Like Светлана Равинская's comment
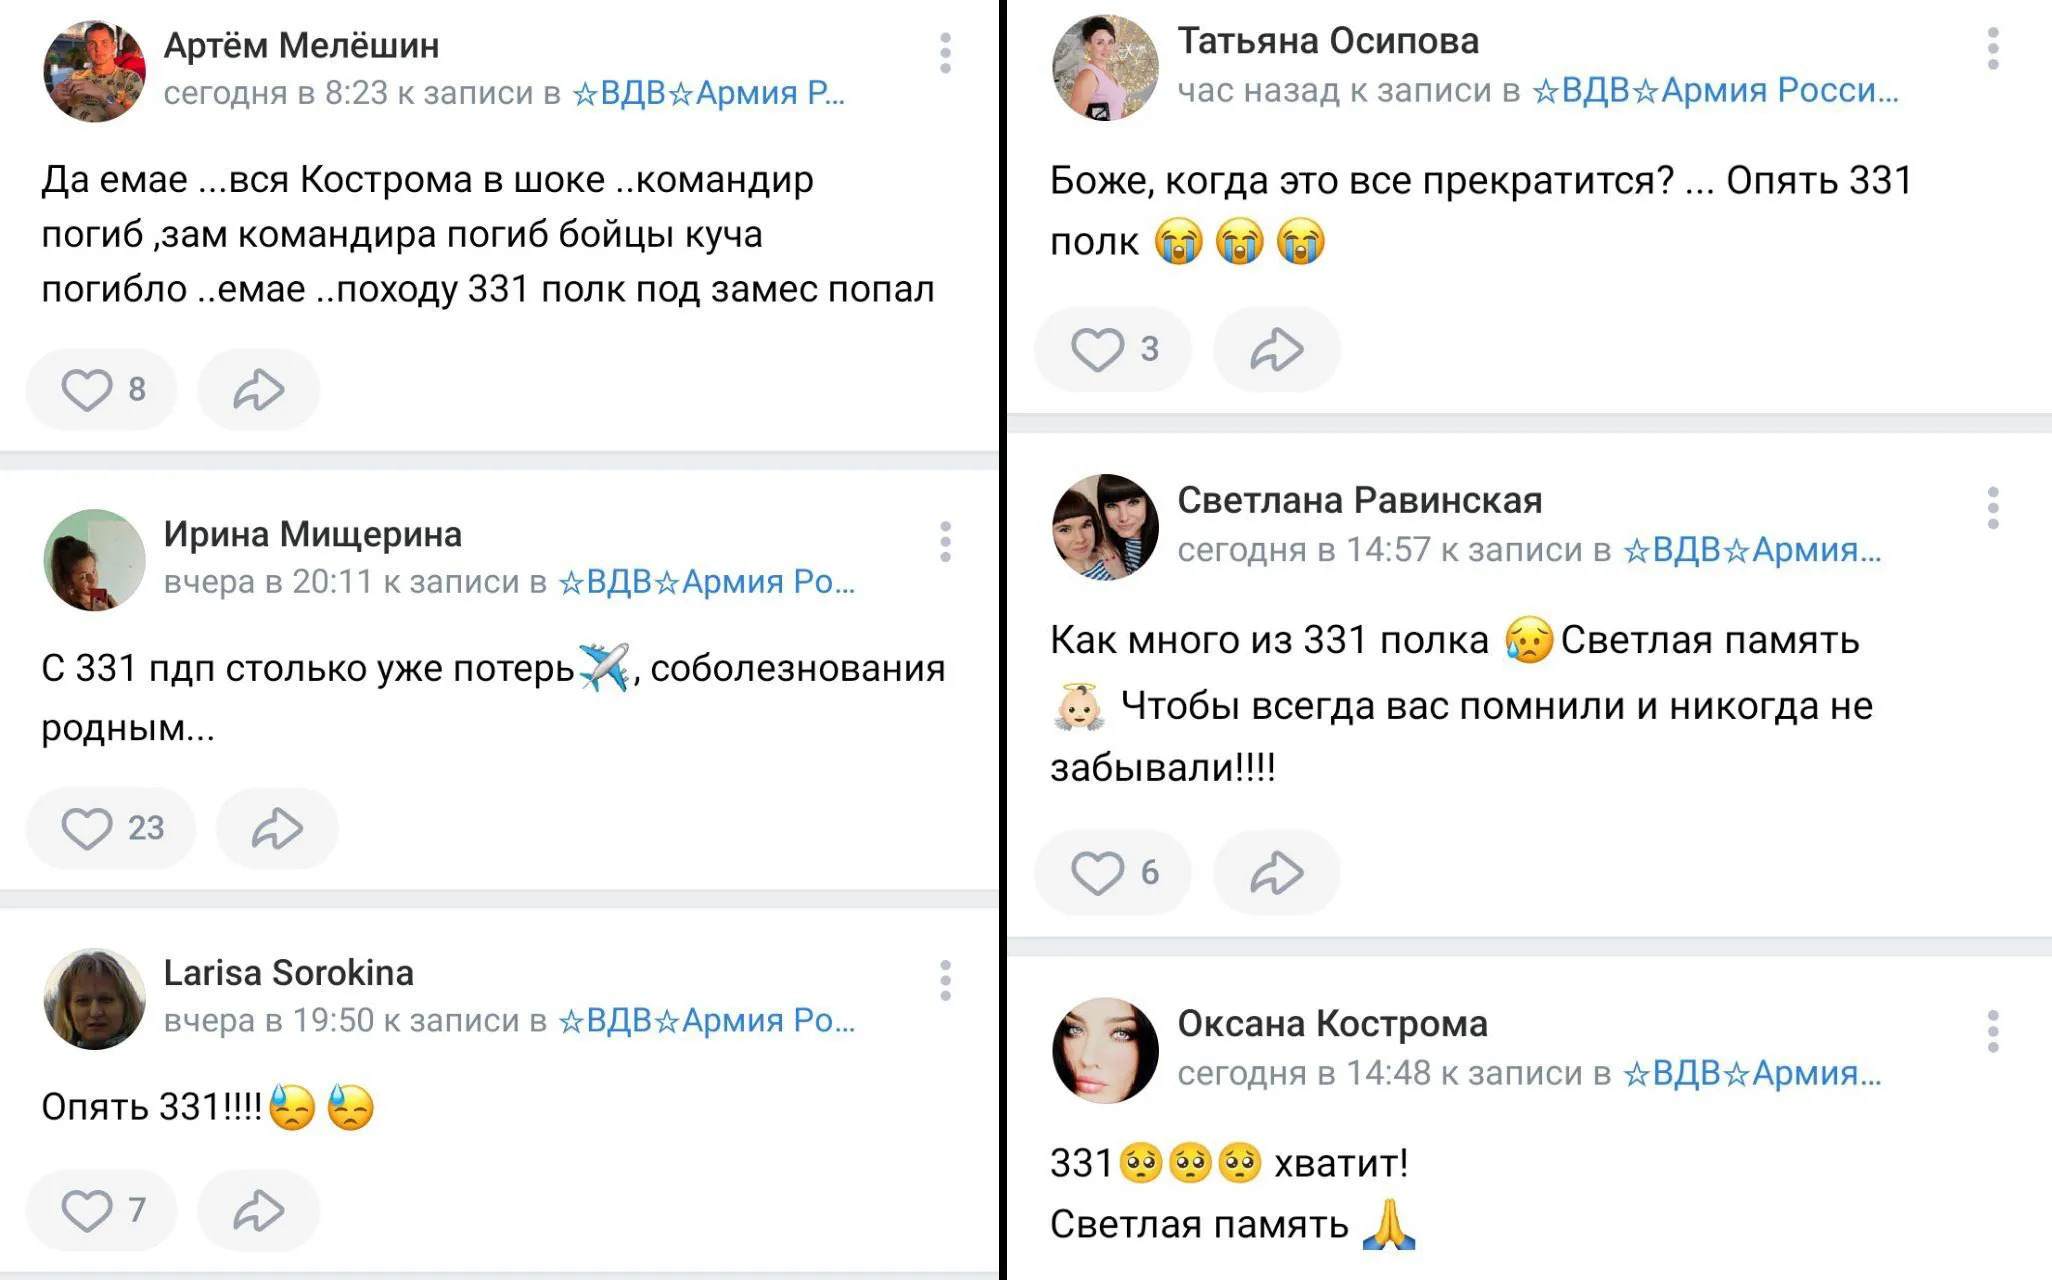The image size is (2052, 1280). click(1097, 873)
